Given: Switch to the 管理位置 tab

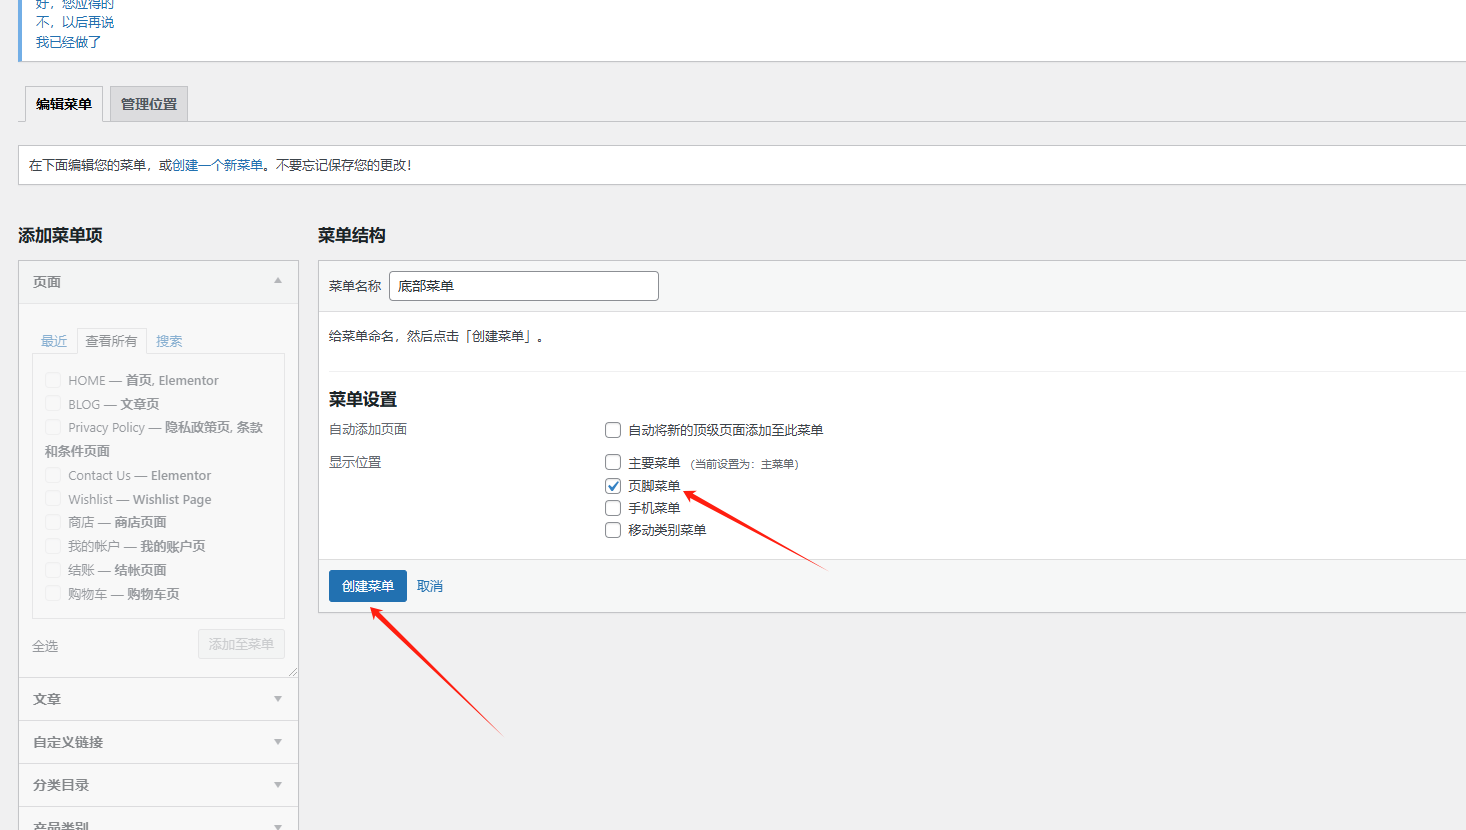Looking at the screenshot, I should tap(148, 103).
